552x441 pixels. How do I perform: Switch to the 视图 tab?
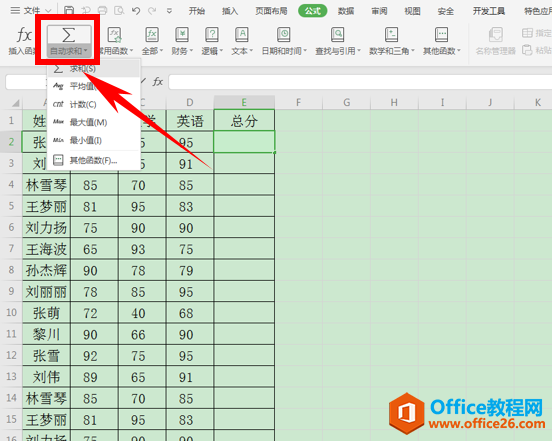coord(412,11)
